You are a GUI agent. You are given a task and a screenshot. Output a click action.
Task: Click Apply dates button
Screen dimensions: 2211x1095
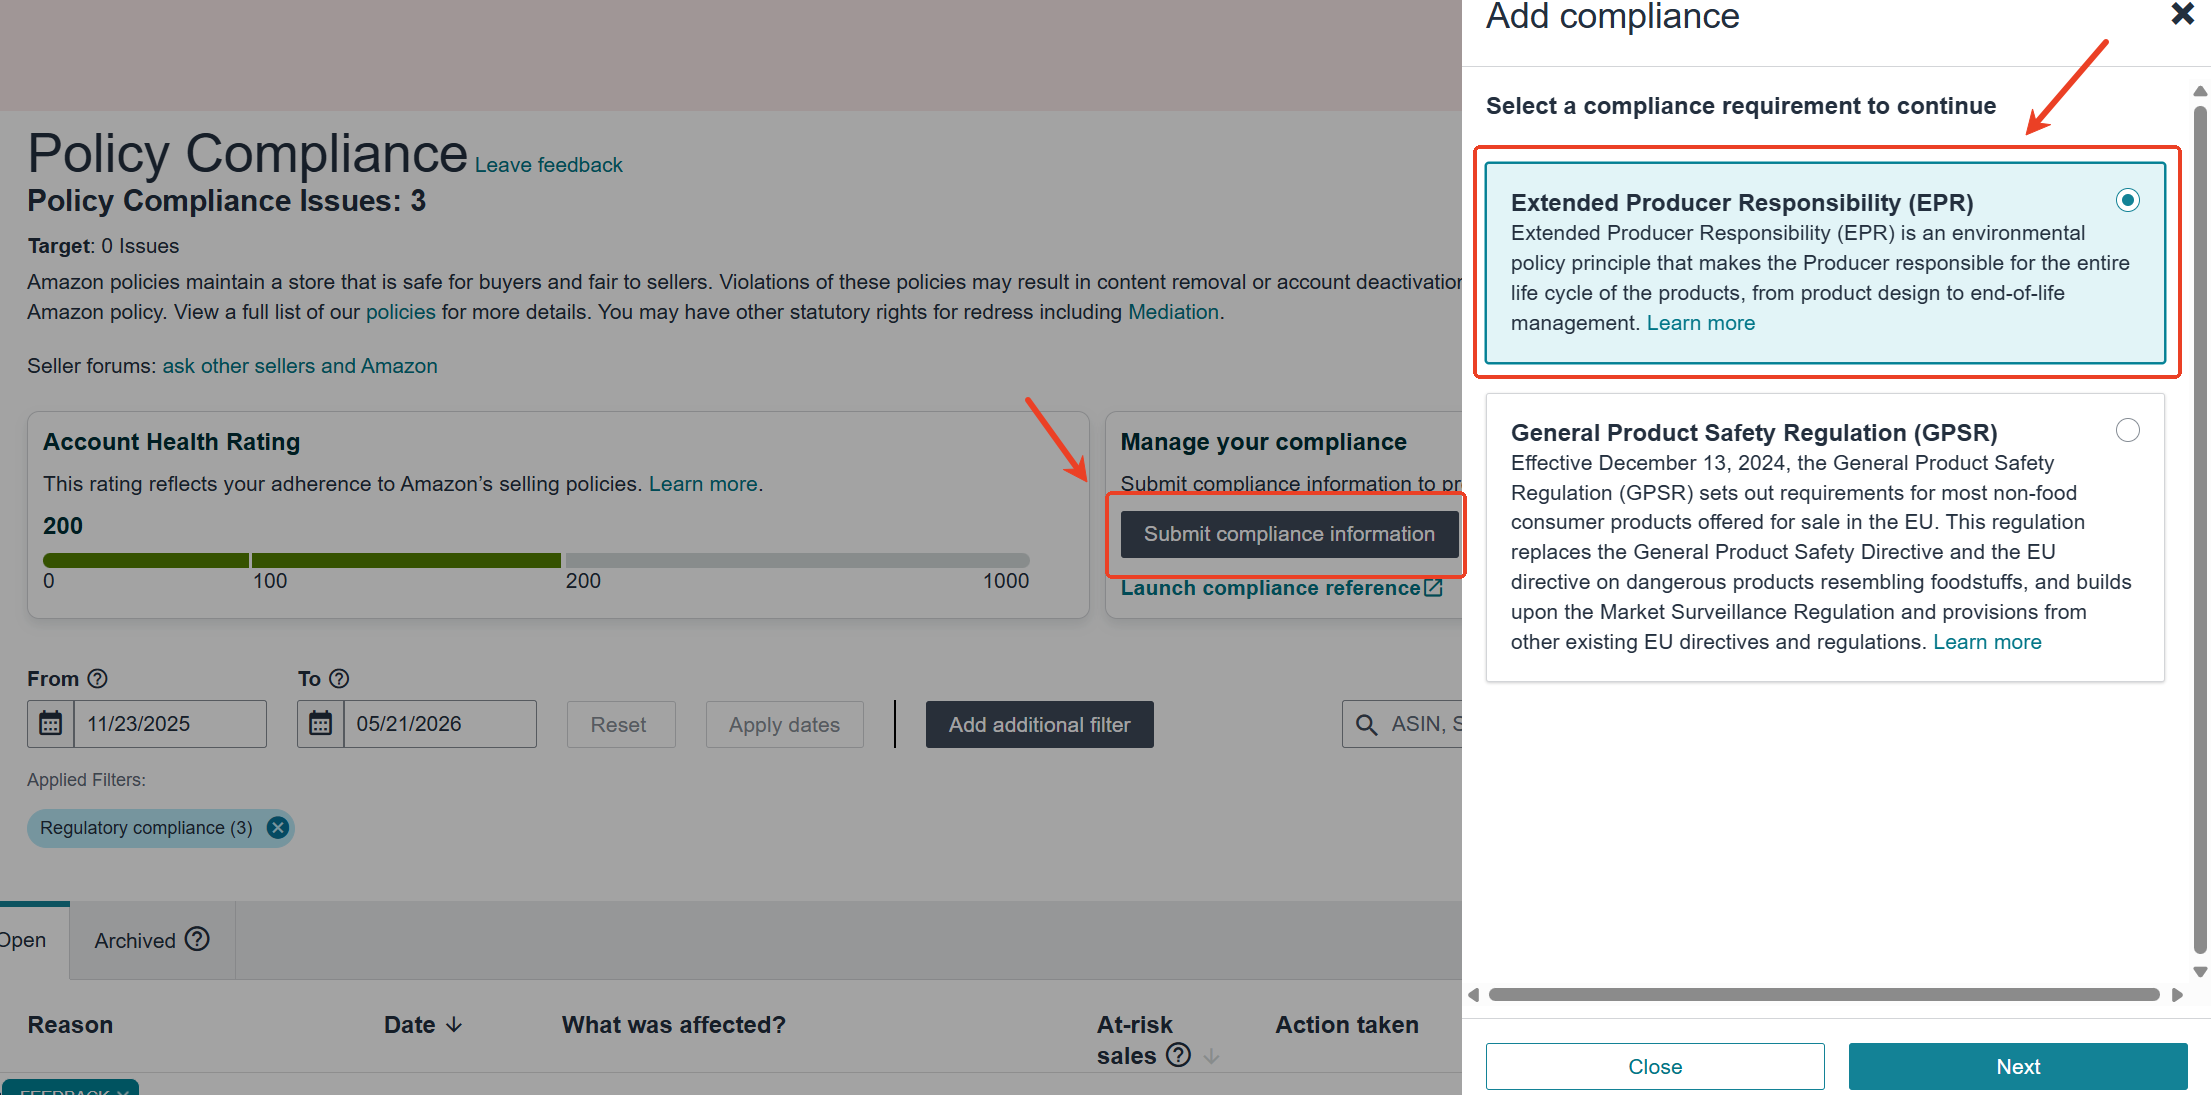[784, 724]
